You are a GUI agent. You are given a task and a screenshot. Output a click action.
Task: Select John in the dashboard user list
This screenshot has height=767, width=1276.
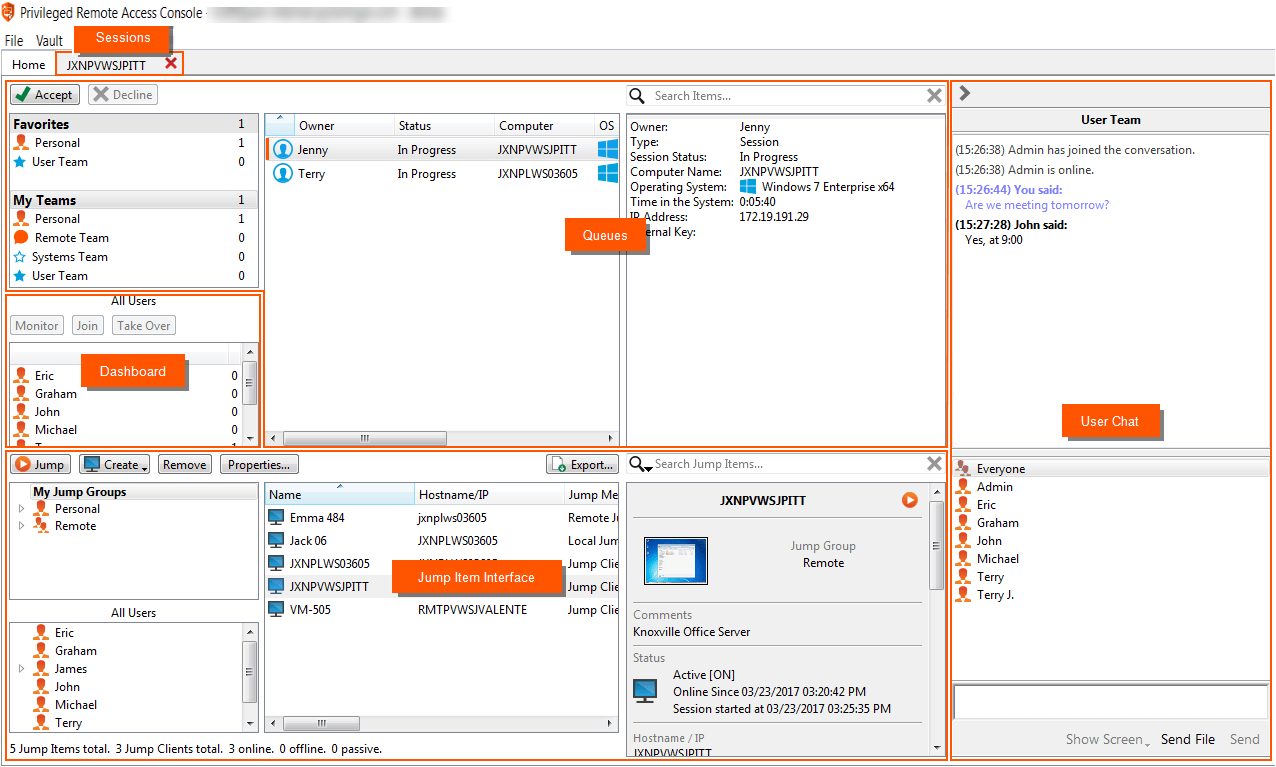126,412
